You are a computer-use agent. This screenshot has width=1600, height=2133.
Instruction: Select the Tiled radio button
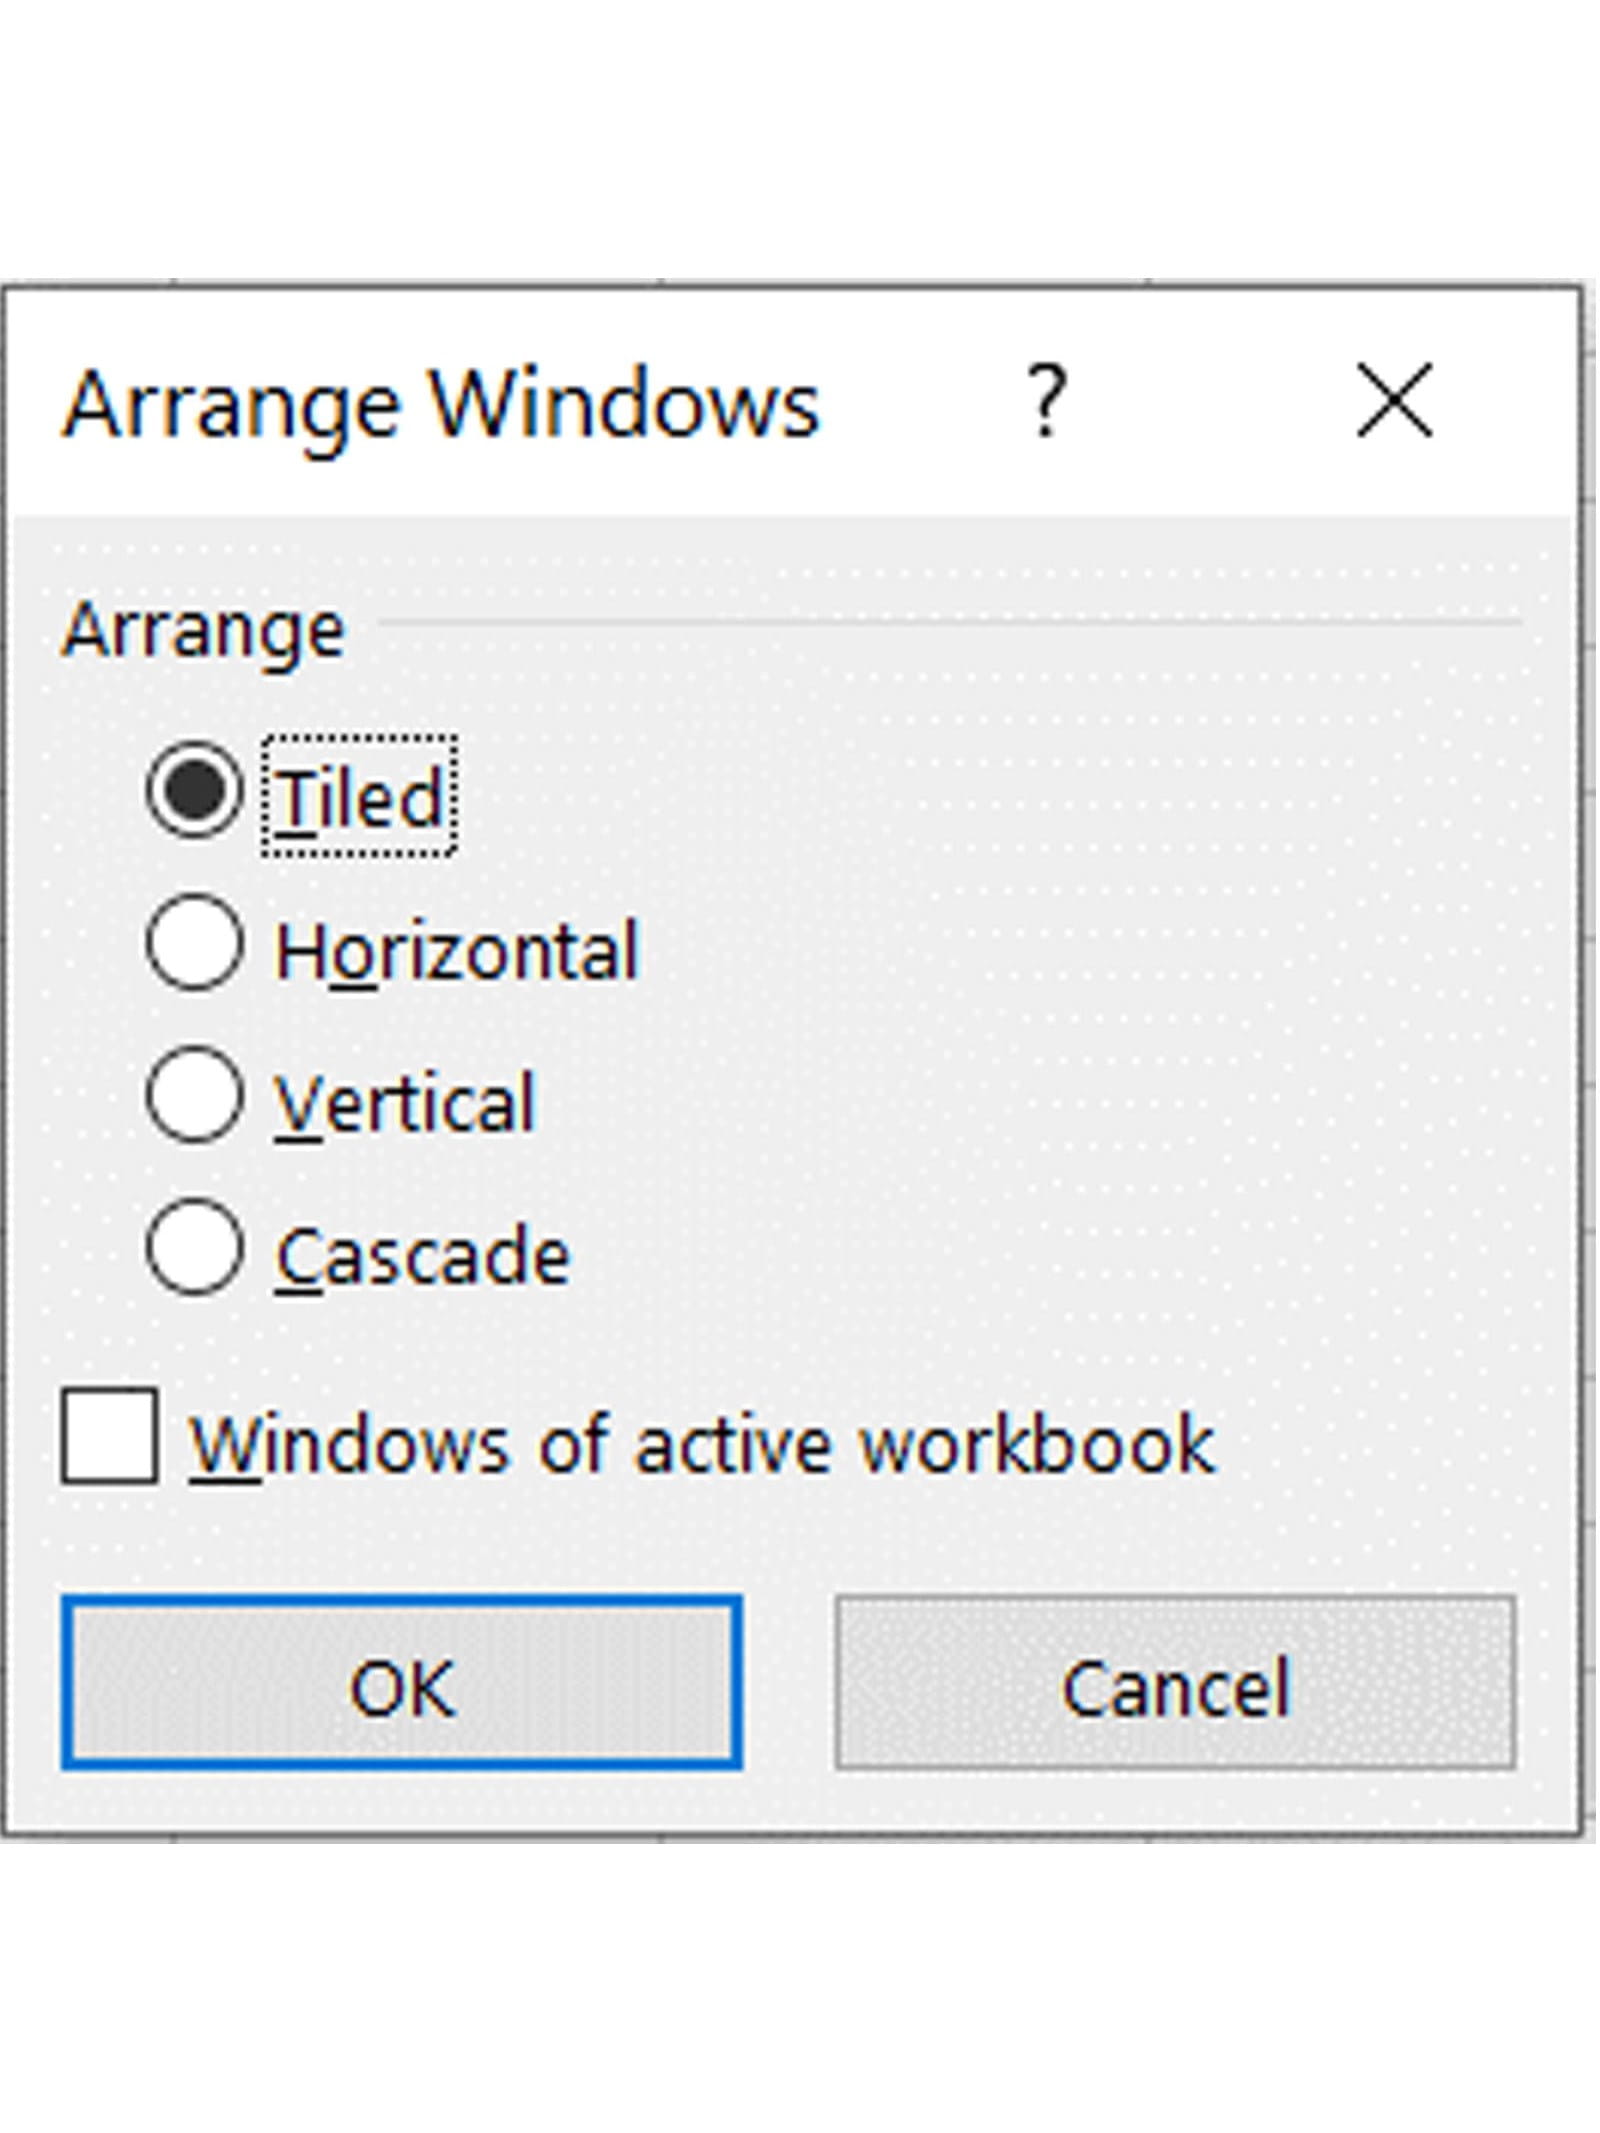[x=194, y=790]
